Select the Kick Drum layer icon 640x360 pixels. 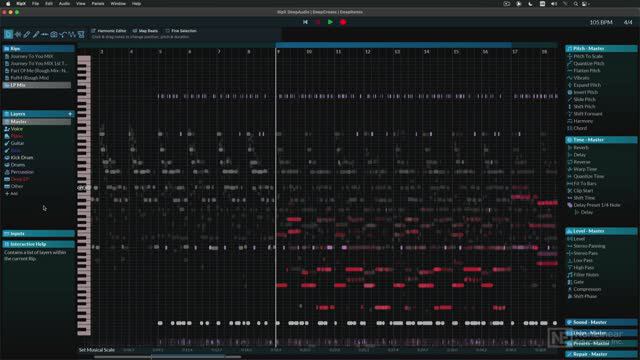coord(7,158)
